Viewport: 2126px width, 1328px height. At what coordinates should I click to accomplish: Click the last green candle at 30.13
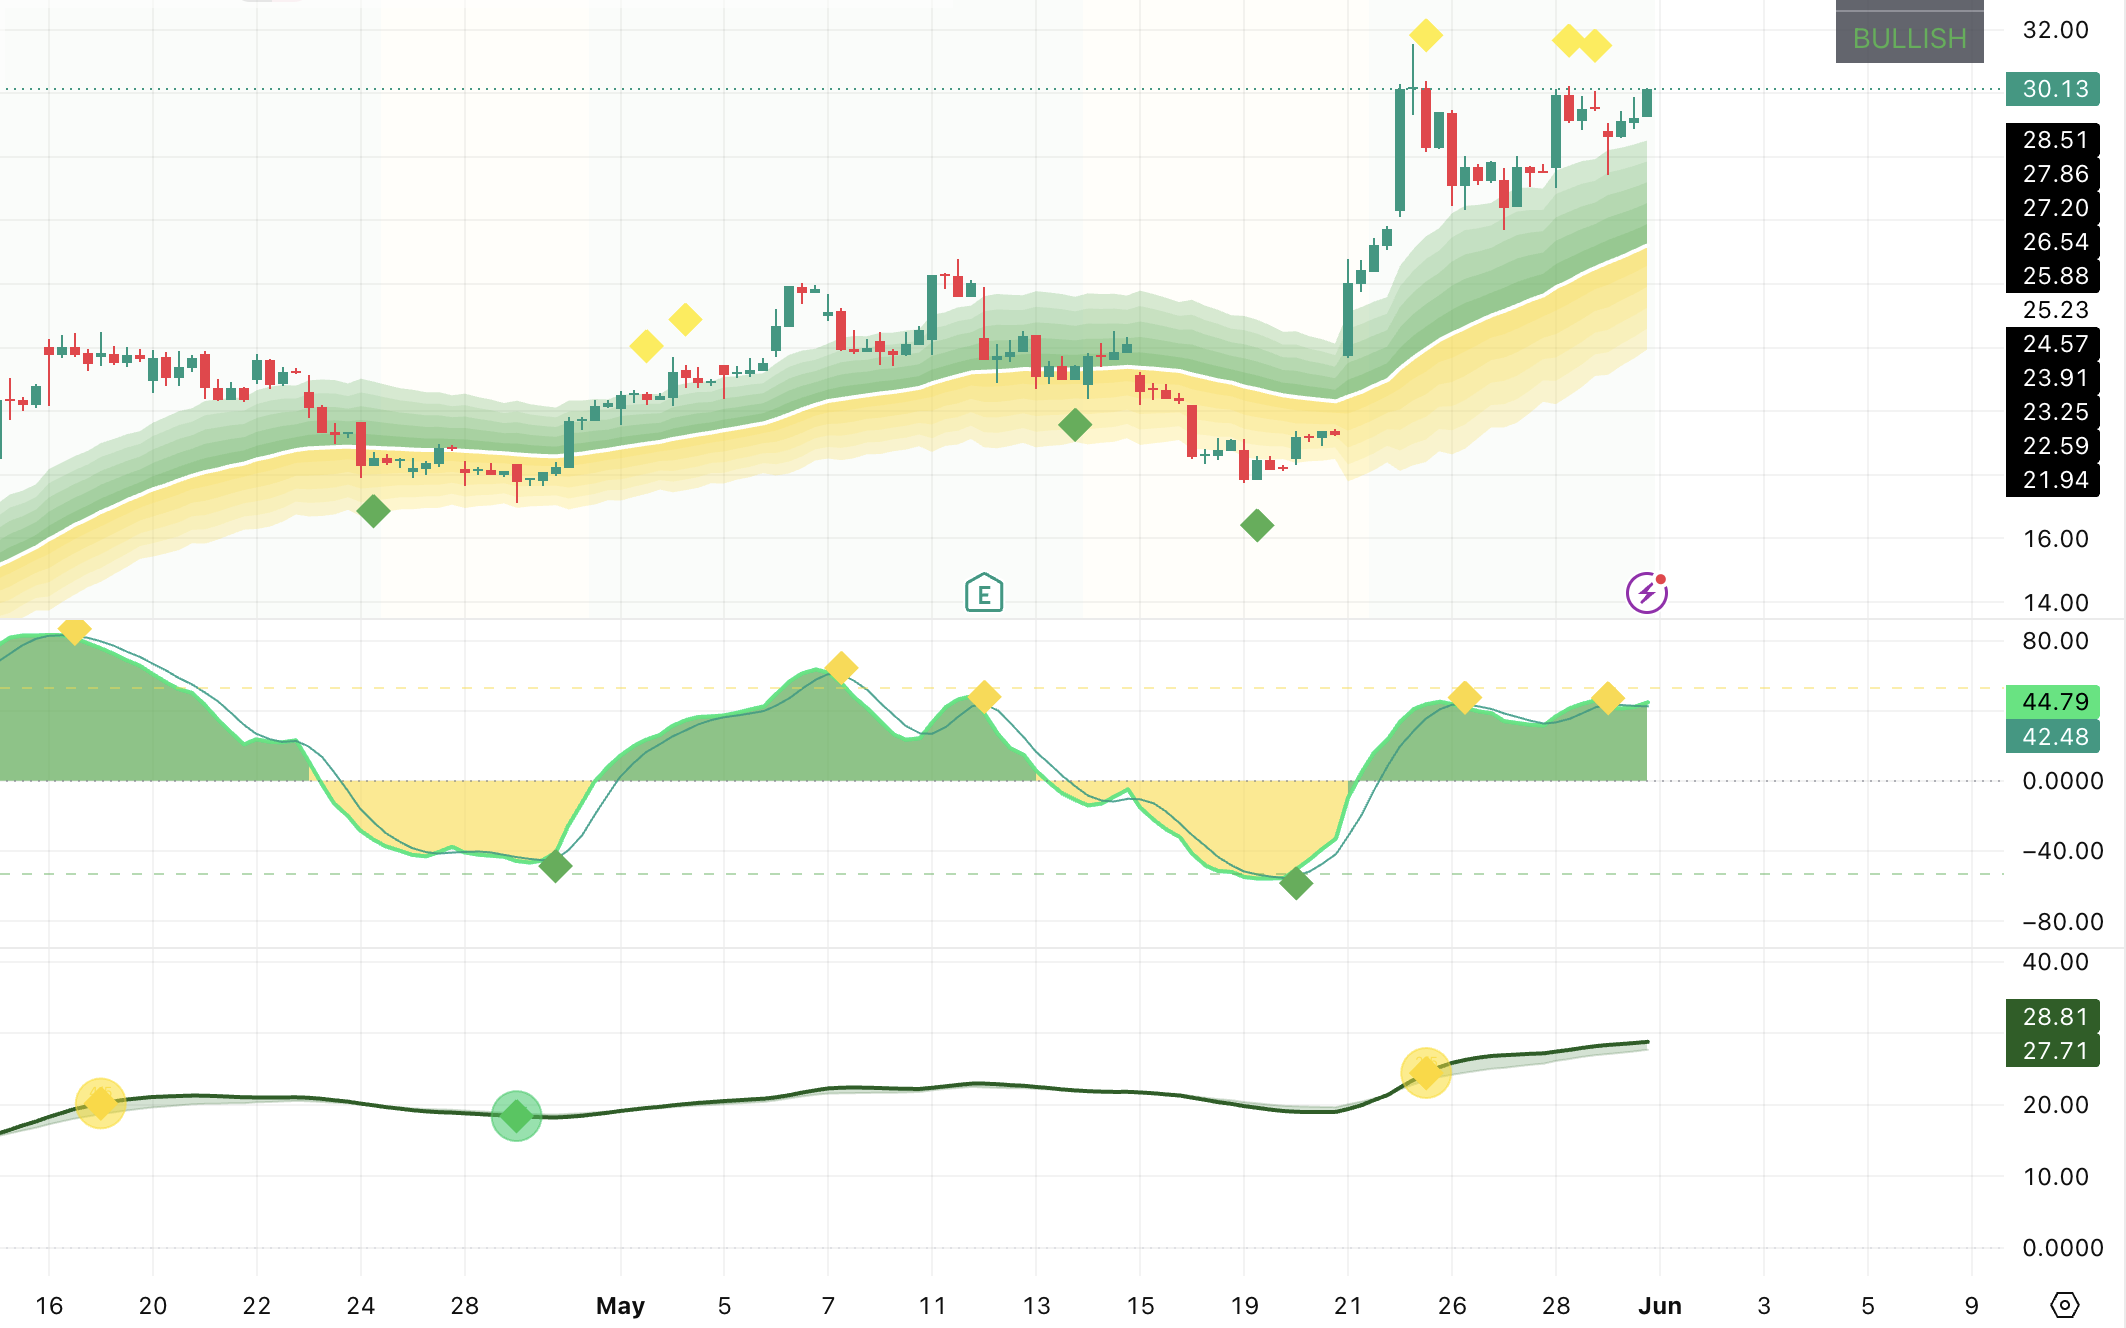click(x=1646, y=103)
